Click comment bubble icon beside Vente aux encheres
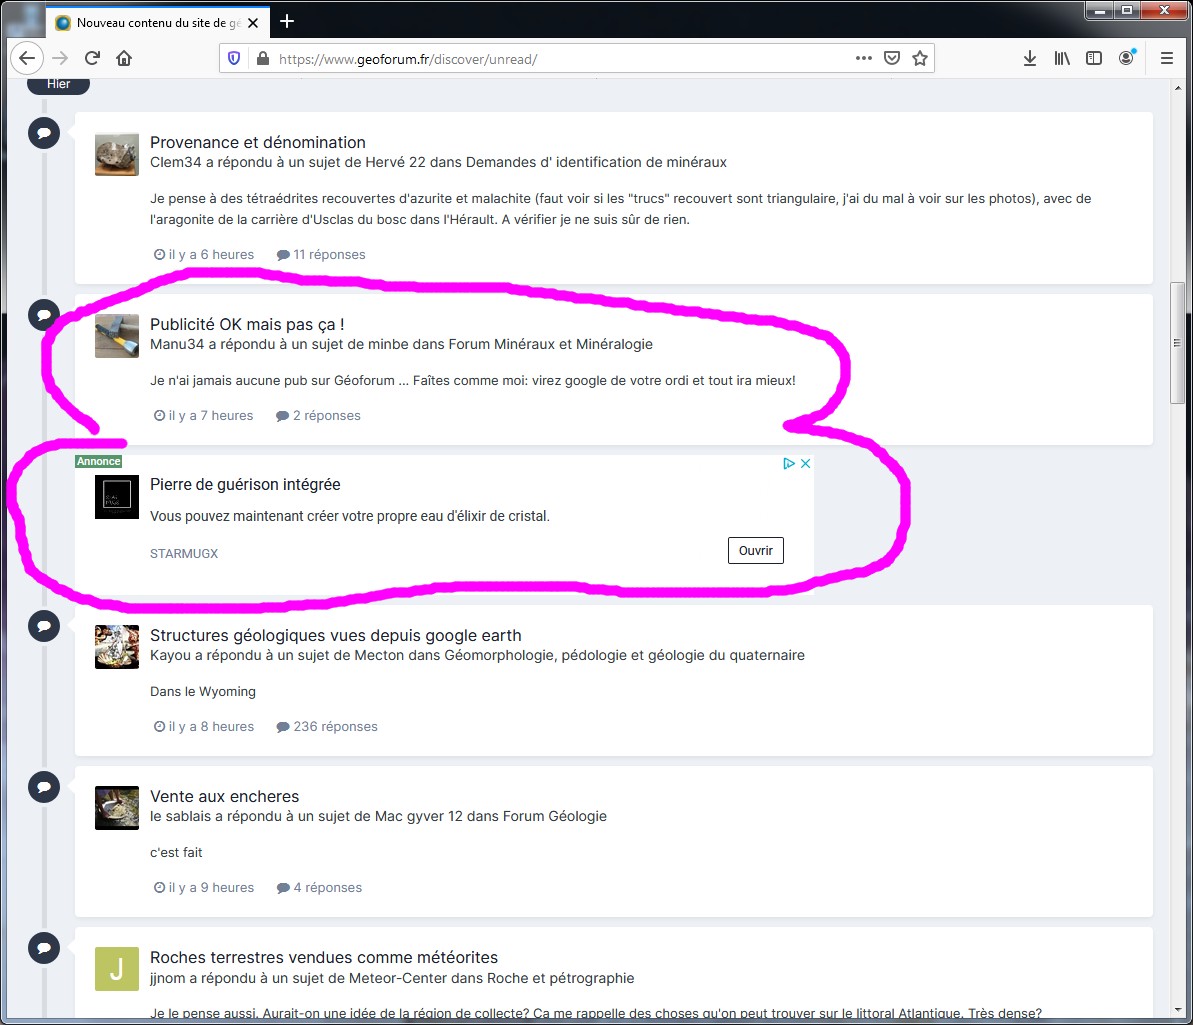1193x1025 pixels. click(x=44, y=786)
